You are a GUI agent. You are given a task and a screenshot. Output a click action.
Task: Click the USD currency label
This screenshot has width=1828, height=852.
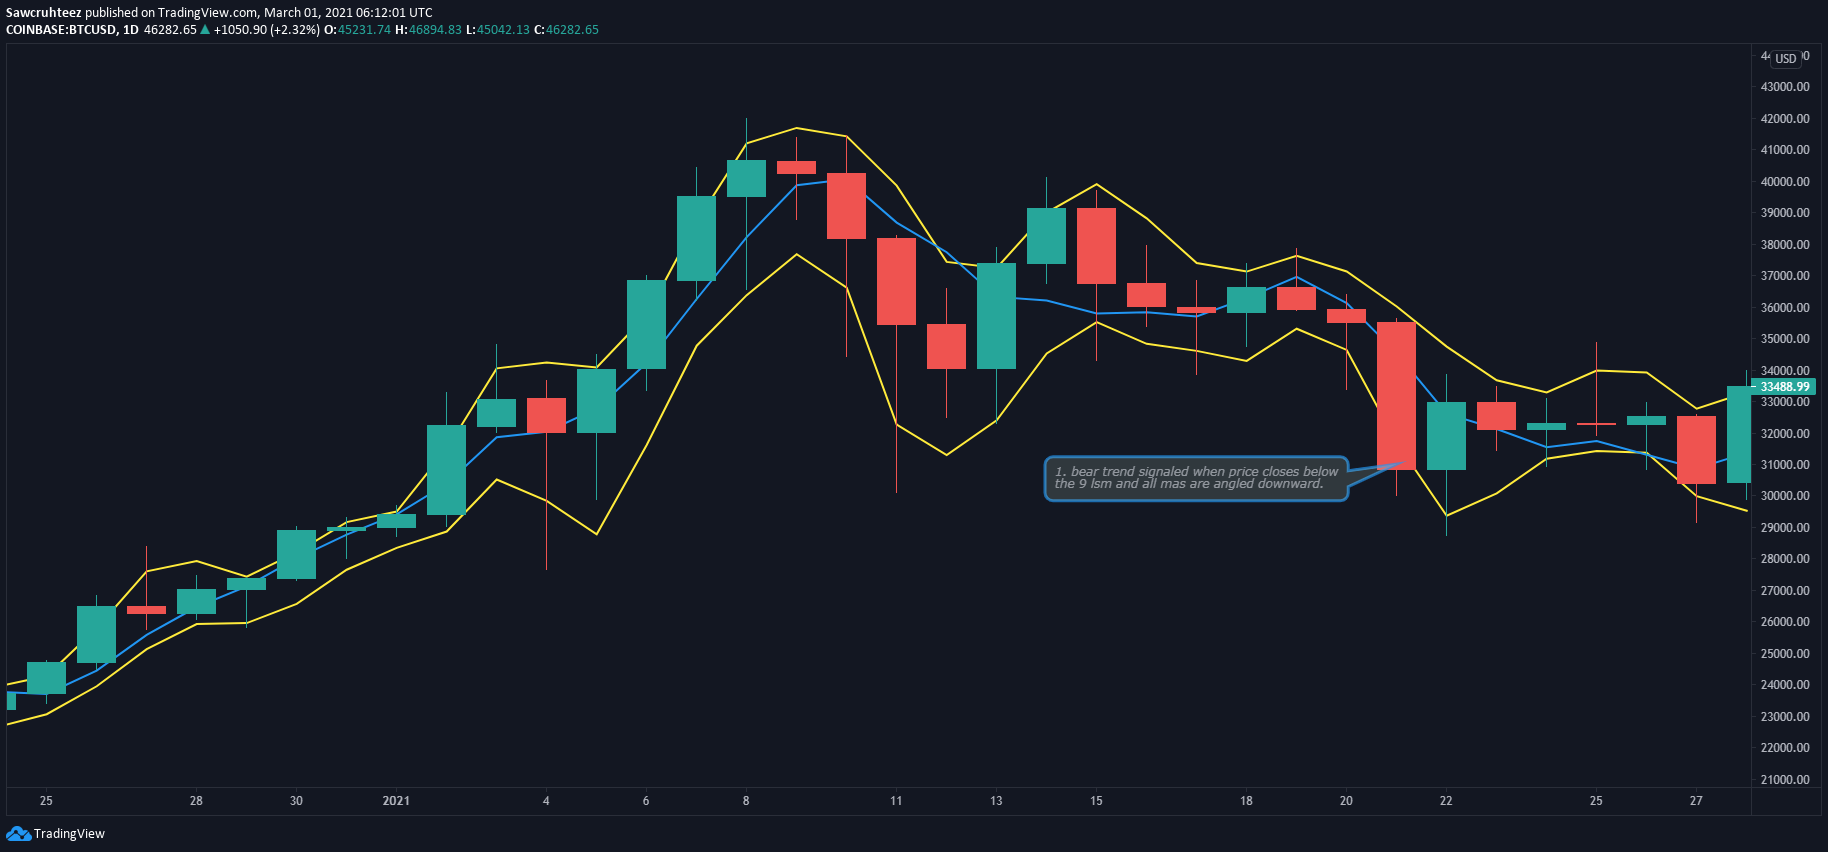[x=1786, y=59]
